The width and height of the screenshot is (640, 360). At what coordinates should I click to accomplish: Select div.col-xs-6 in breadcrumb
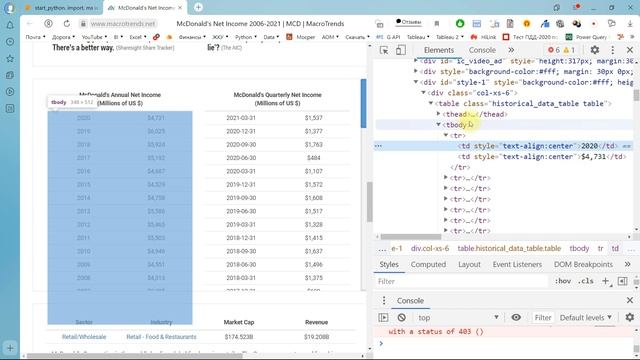tap(430, 248)
